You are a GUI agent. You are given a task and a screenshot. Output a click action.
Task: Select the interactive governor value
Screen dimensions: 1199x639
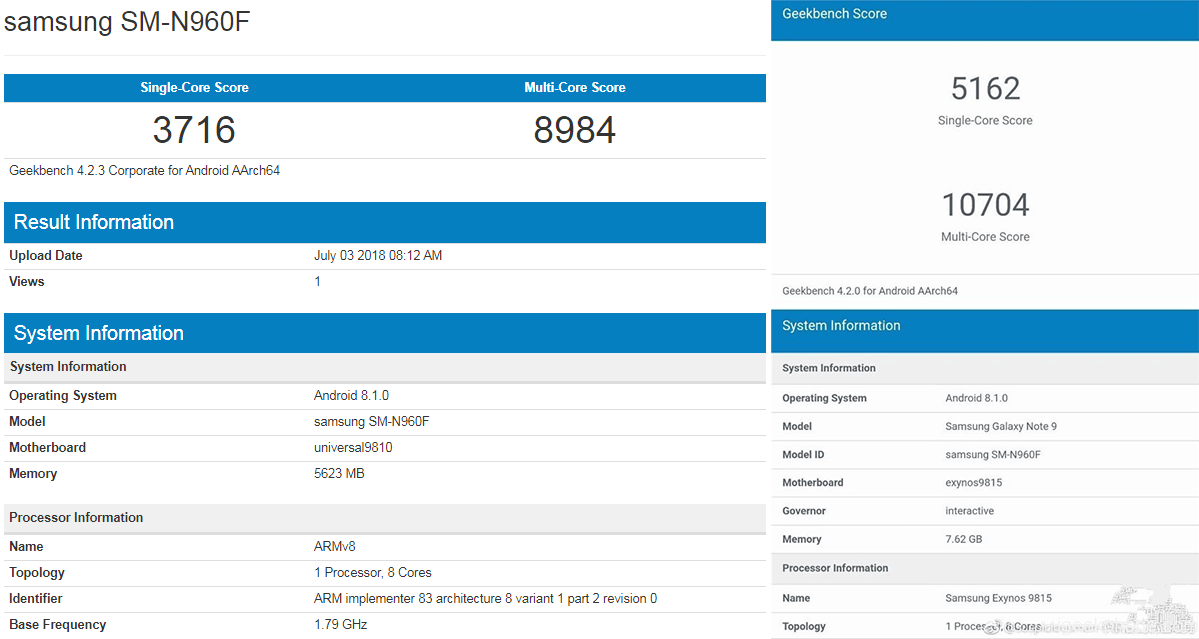point(969,511)
